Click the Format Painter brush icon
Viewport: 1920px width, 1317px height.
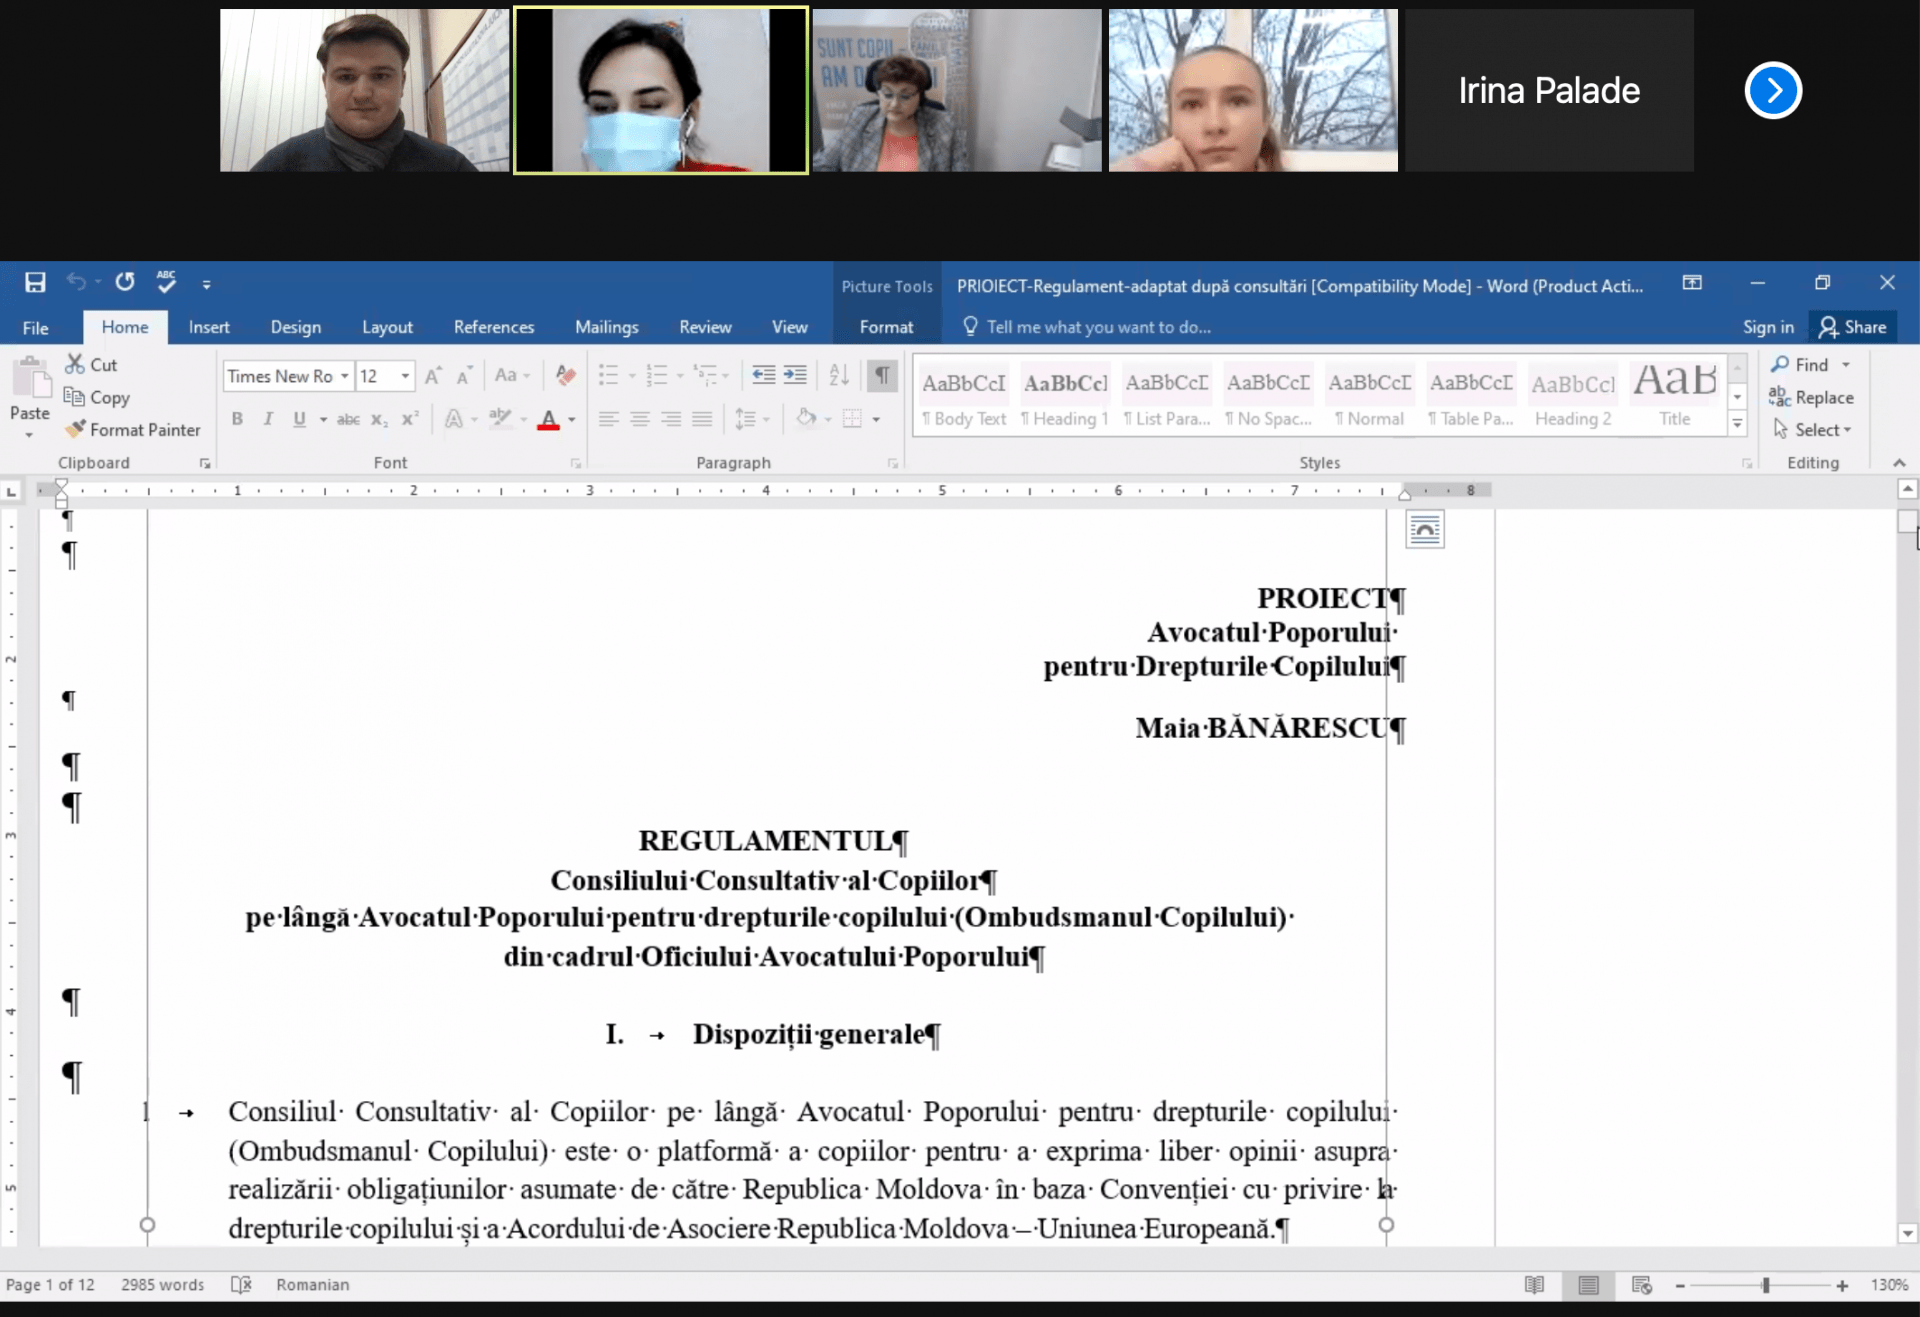[x=75, y=429]
